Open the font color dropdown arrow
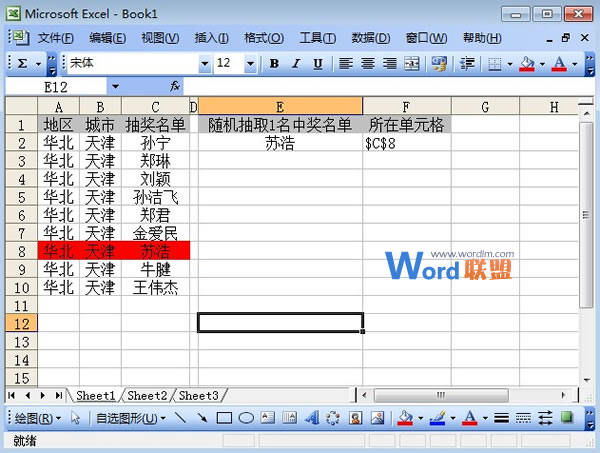The width and height of the screenshot is (600, 453). (x=574, y=64)
